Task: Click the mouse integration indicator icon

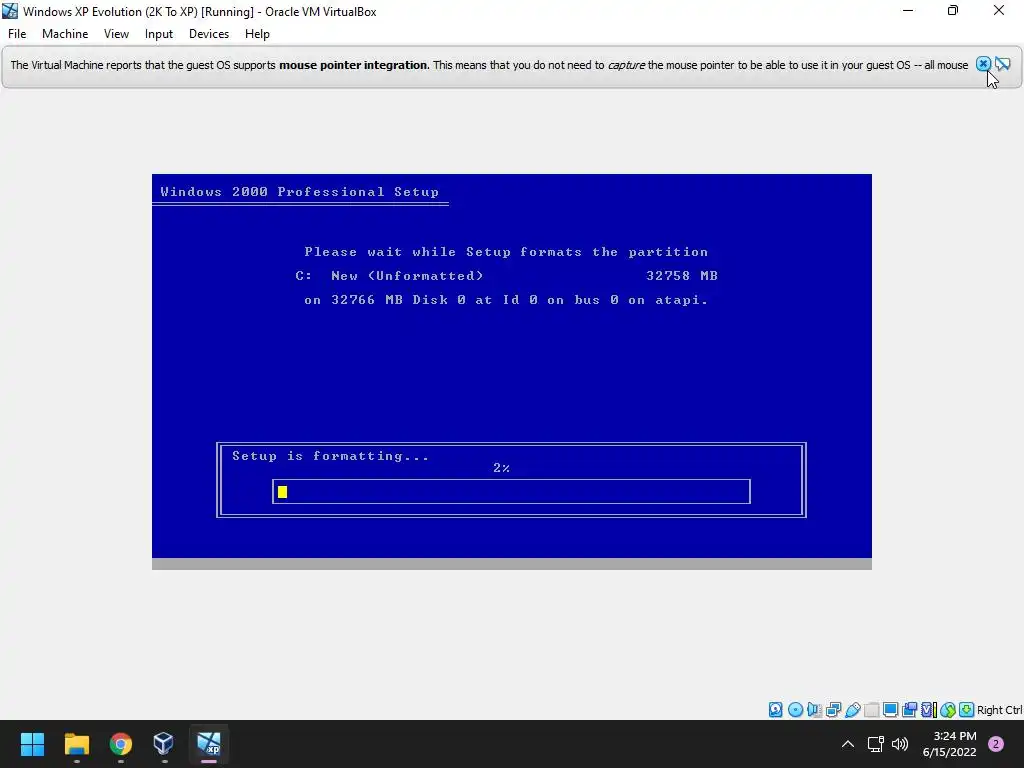Action: click(x=948, y=710)
